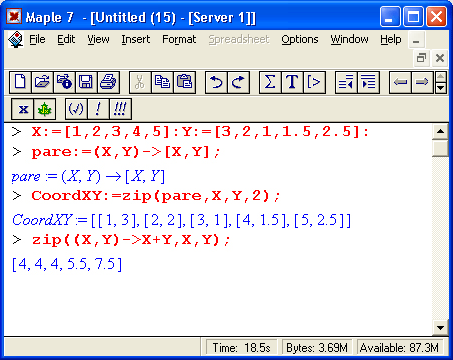Viewport: 453px width, 360px height.
Task: Click the vertical scrollbar thumb
Action: pos(440,148)
